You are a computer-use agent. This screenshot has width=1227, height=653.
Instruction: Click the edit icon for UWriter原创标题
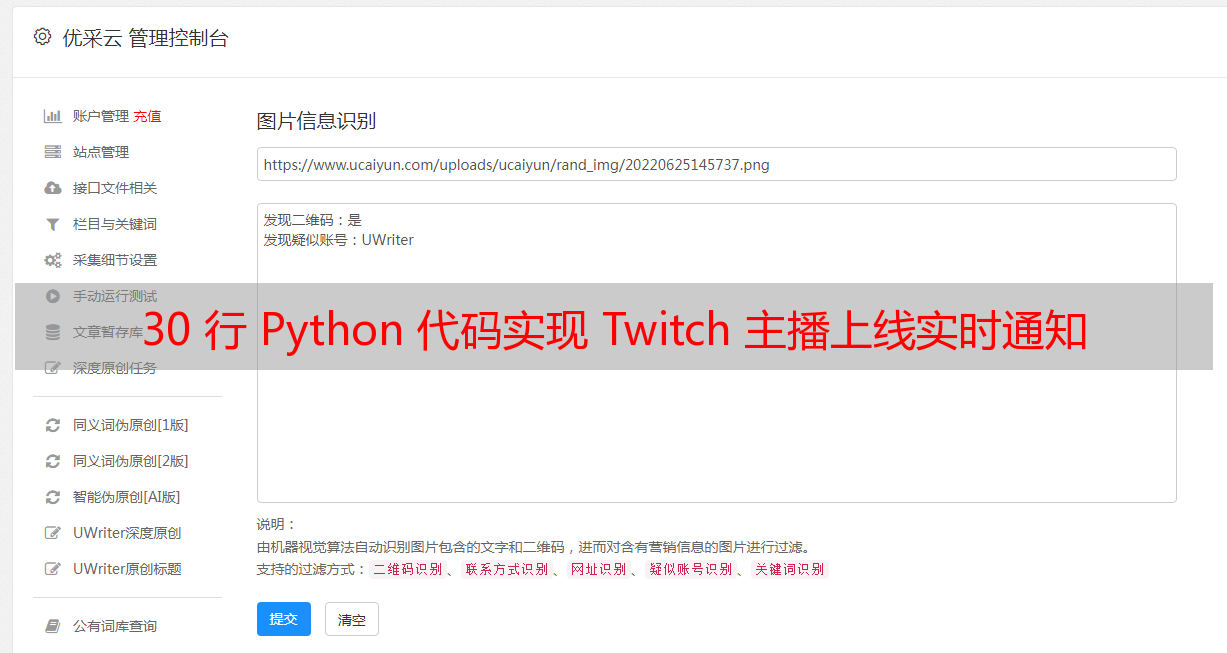53,569
